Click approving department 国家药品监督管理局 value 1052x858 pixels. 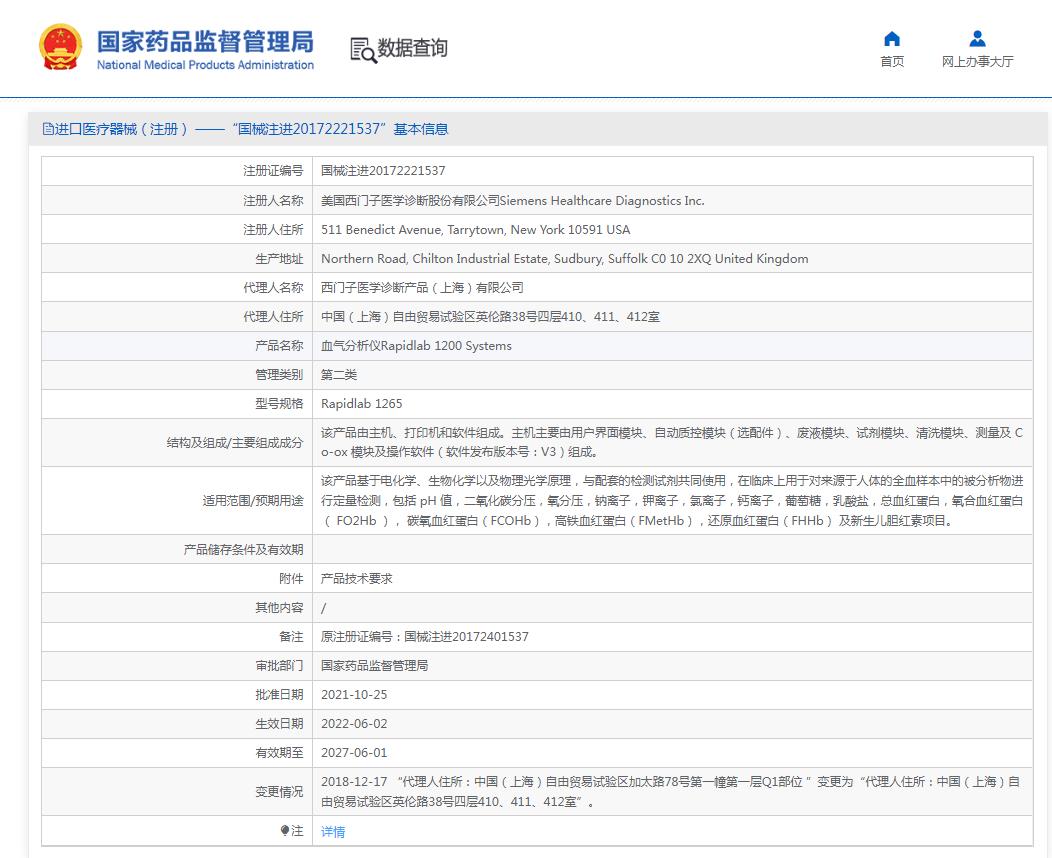[374, 665]
